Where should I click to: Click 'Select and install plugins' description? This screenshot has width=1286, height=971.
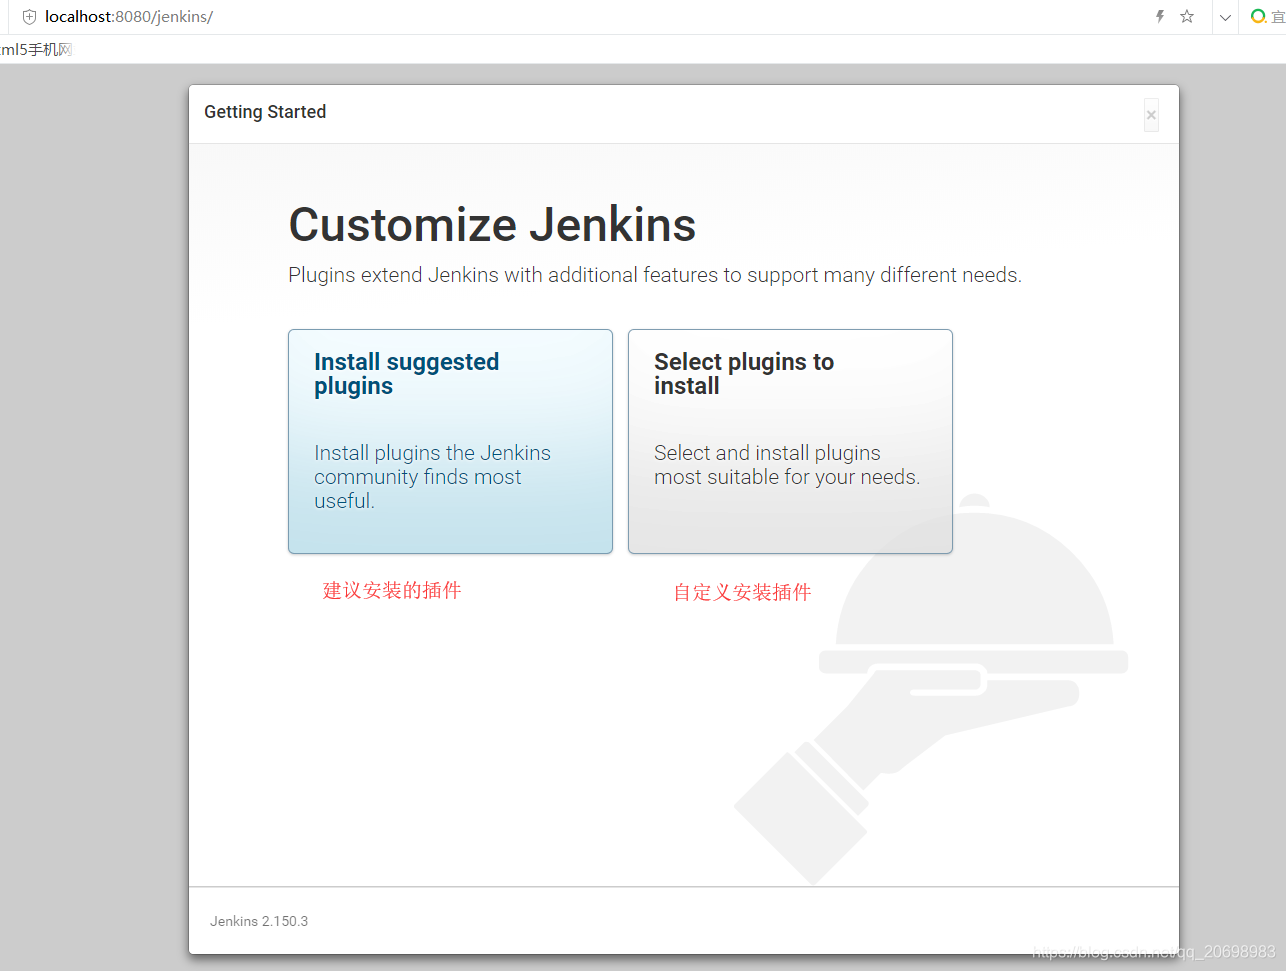coord(787,465)
